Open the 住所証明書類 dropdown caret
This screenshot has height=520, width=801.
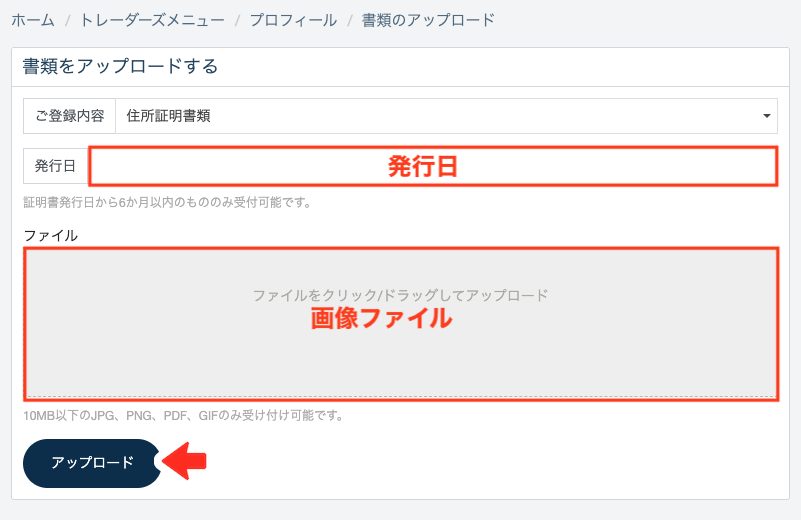coord(767,116)
